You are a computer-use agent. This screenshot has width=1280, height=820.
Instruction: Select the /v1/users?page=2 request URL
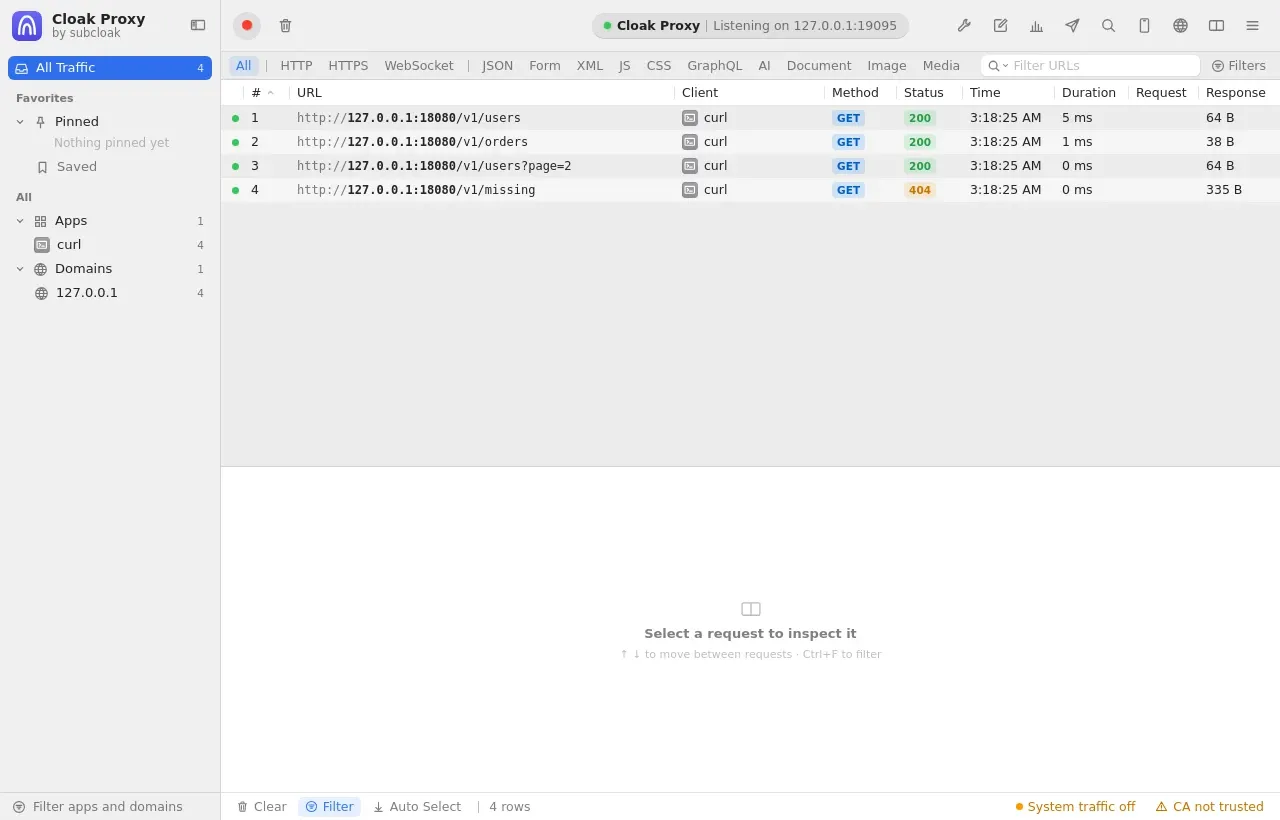434,166
